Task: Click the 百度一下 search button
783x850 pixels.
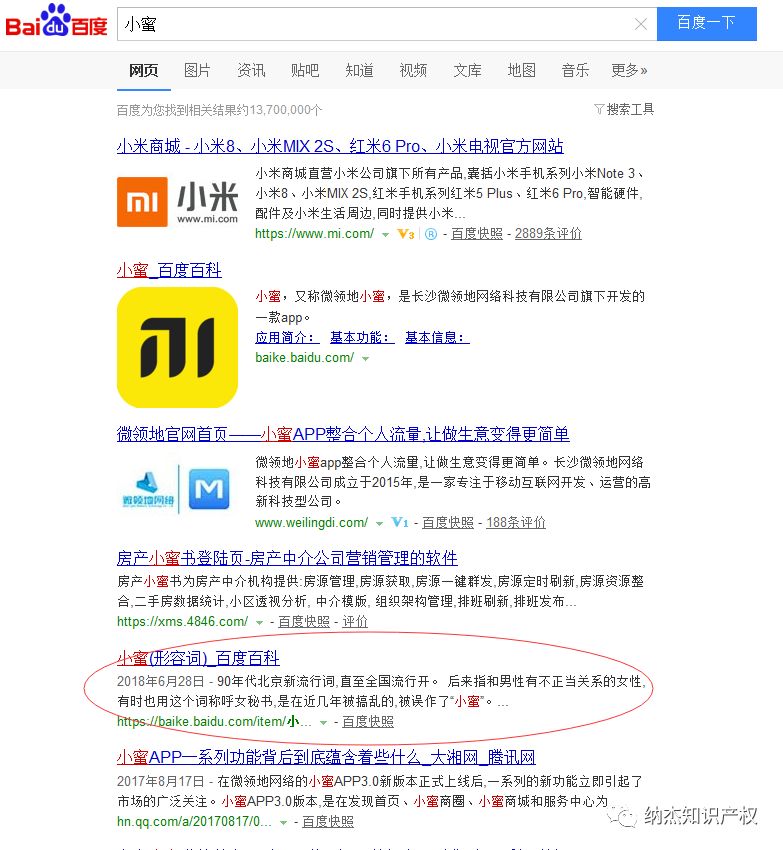Action: (x=706, y=24)
